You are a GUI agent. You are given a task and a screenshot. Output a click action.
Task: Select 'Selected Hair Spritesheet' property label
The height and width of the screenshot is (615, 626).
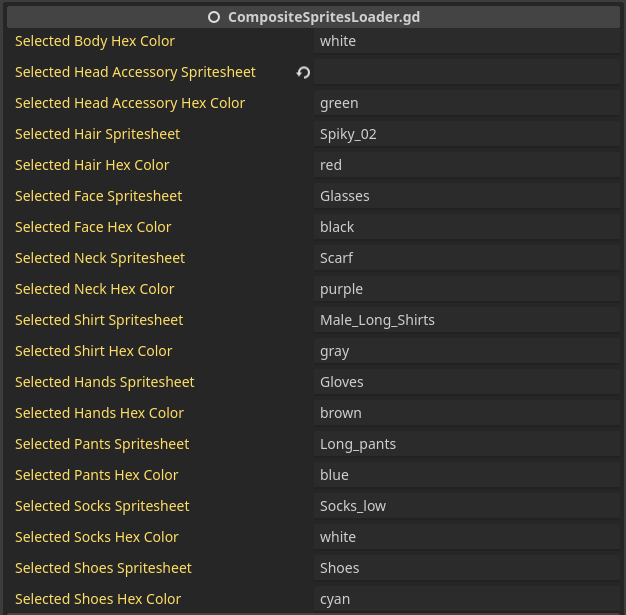97,134
